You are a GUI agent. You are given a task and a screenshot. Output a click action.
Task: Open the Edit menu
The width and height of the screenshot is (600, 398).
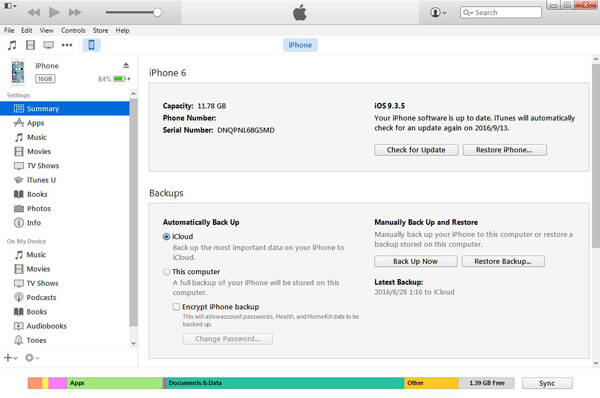coord(26,30)
